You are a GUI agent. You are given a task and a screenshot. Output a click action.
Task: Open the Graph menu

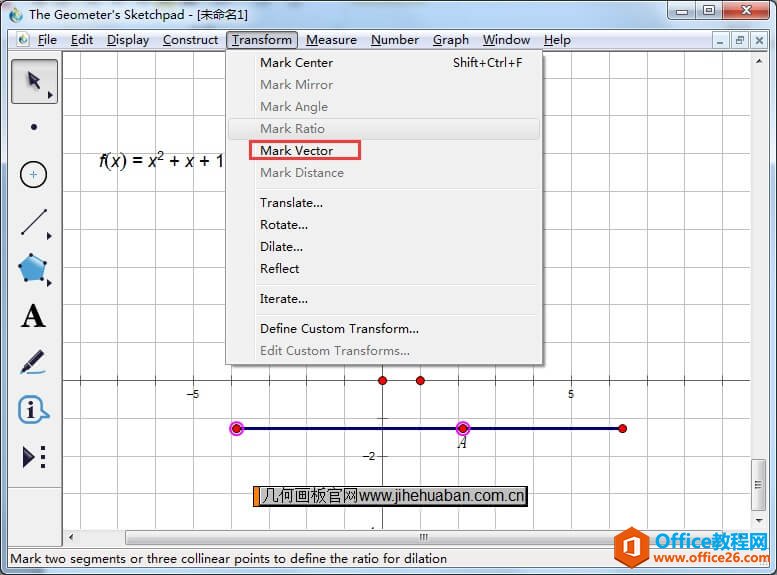pos(450,40)
